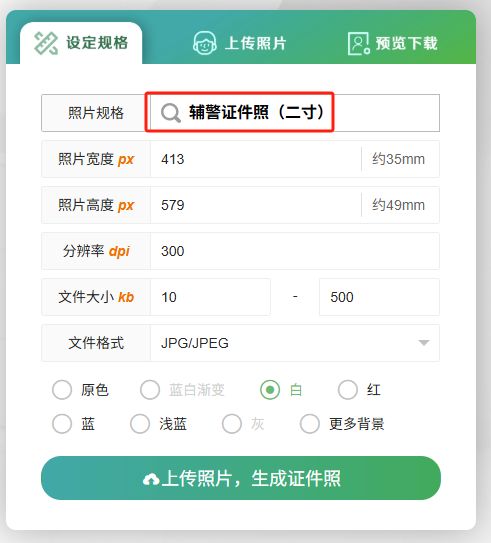Click the portrait icon beside 预览下载
This screenshot has width=491, height=543.
(x=359, y=44)
